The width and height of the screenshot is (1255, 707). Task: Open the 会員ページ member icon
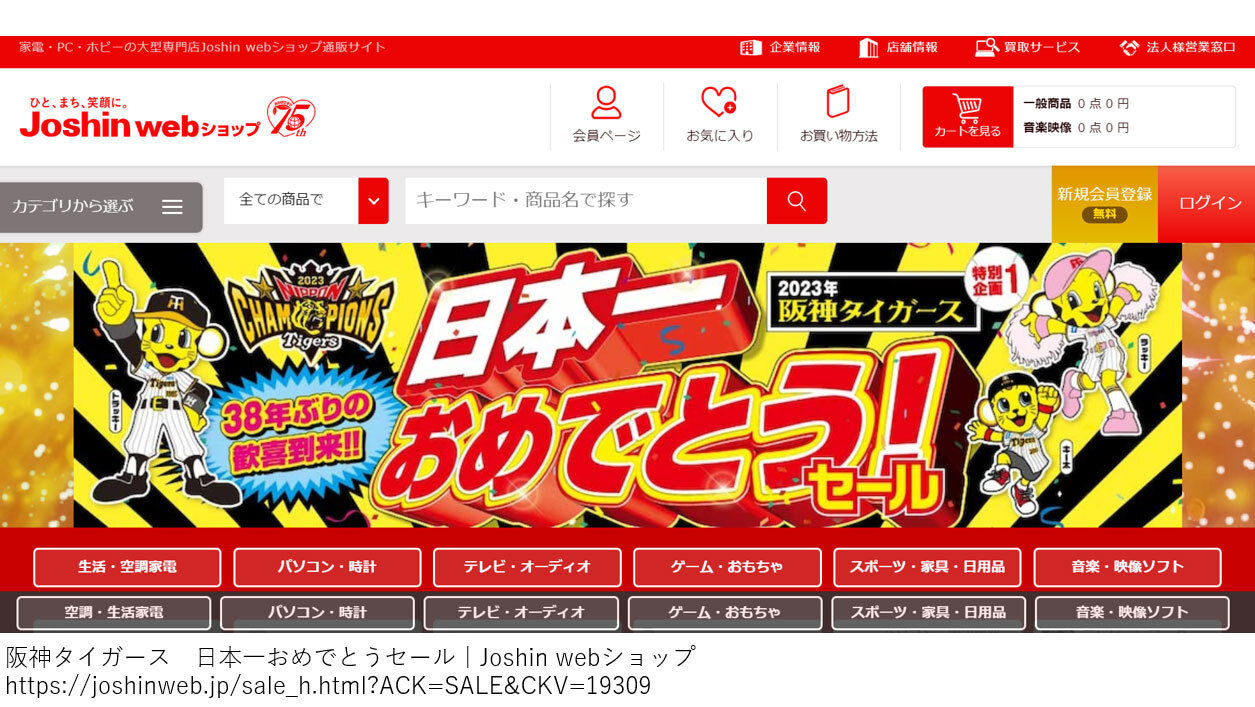coord(606,115)
